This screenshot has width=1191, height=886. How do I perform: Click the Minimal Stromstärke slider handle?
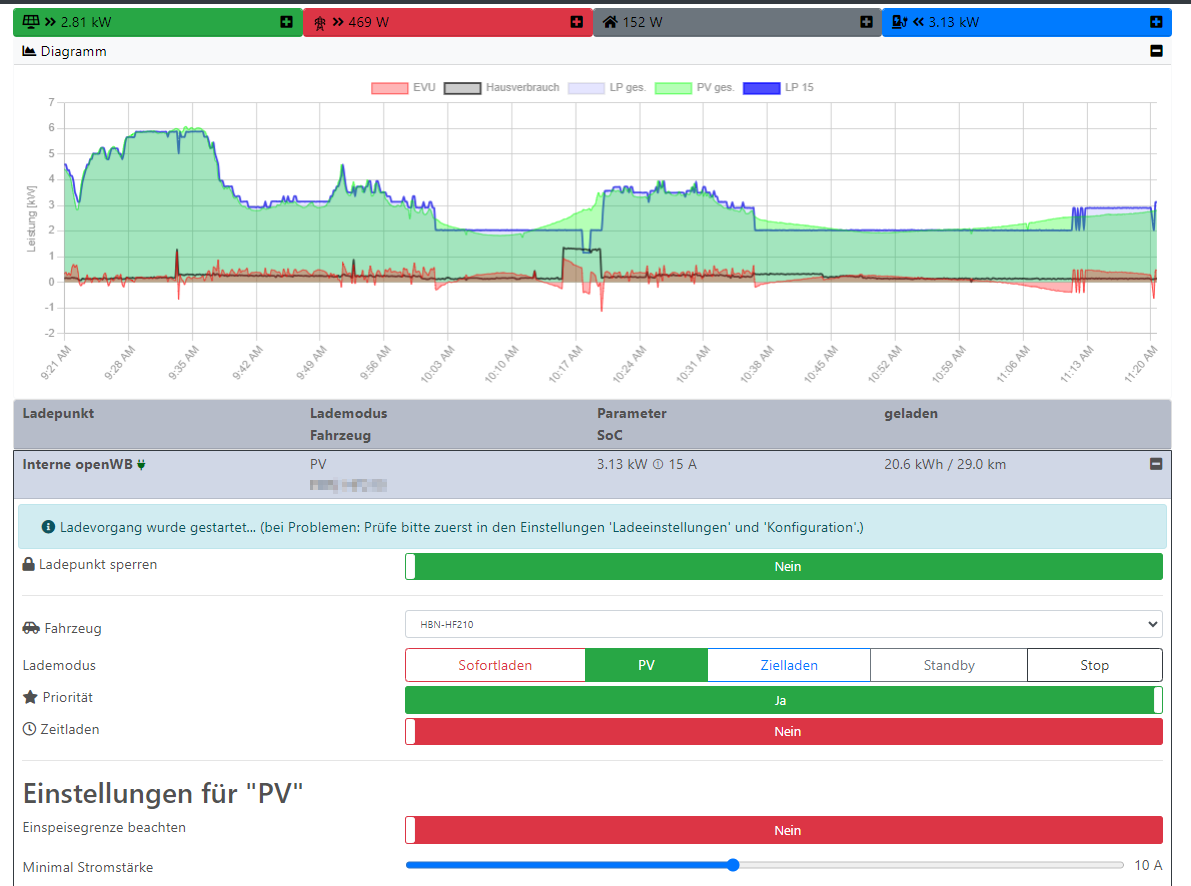pyautogui.click(x=732, y=865)
